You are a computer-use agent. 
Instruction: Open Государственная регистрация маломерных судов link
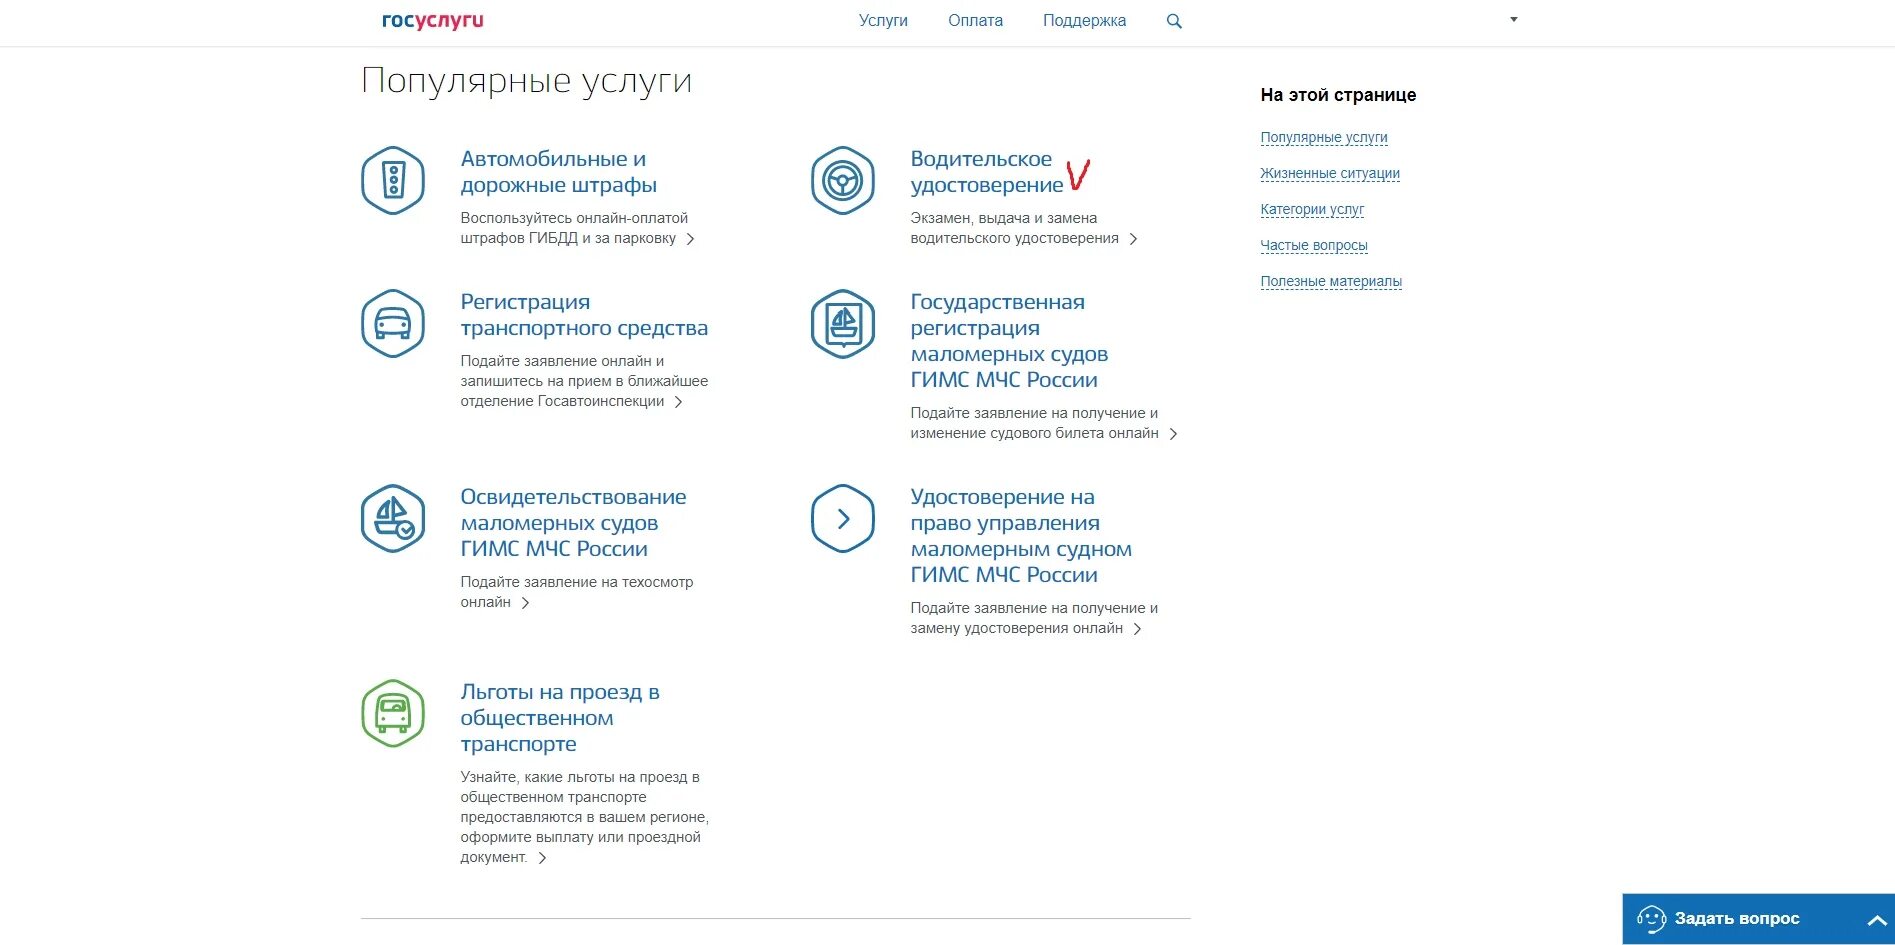(1009, 341)
